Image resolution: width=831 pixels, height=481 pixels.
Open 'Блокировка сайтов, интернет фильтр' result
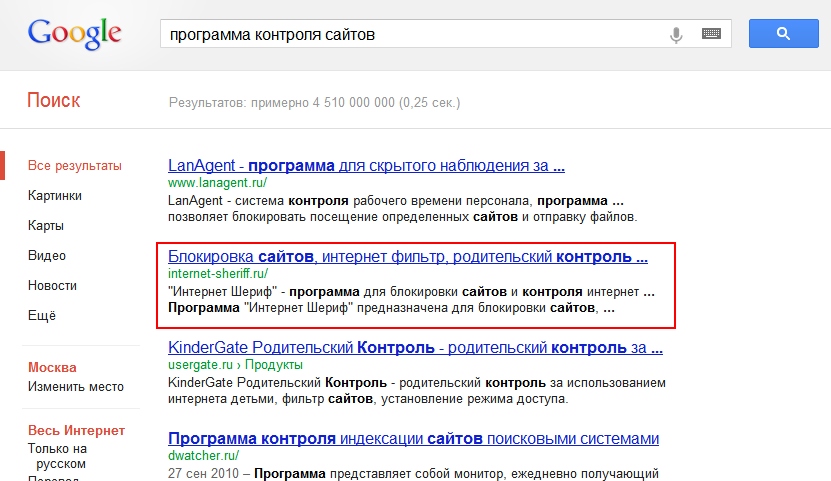(408, 257)
